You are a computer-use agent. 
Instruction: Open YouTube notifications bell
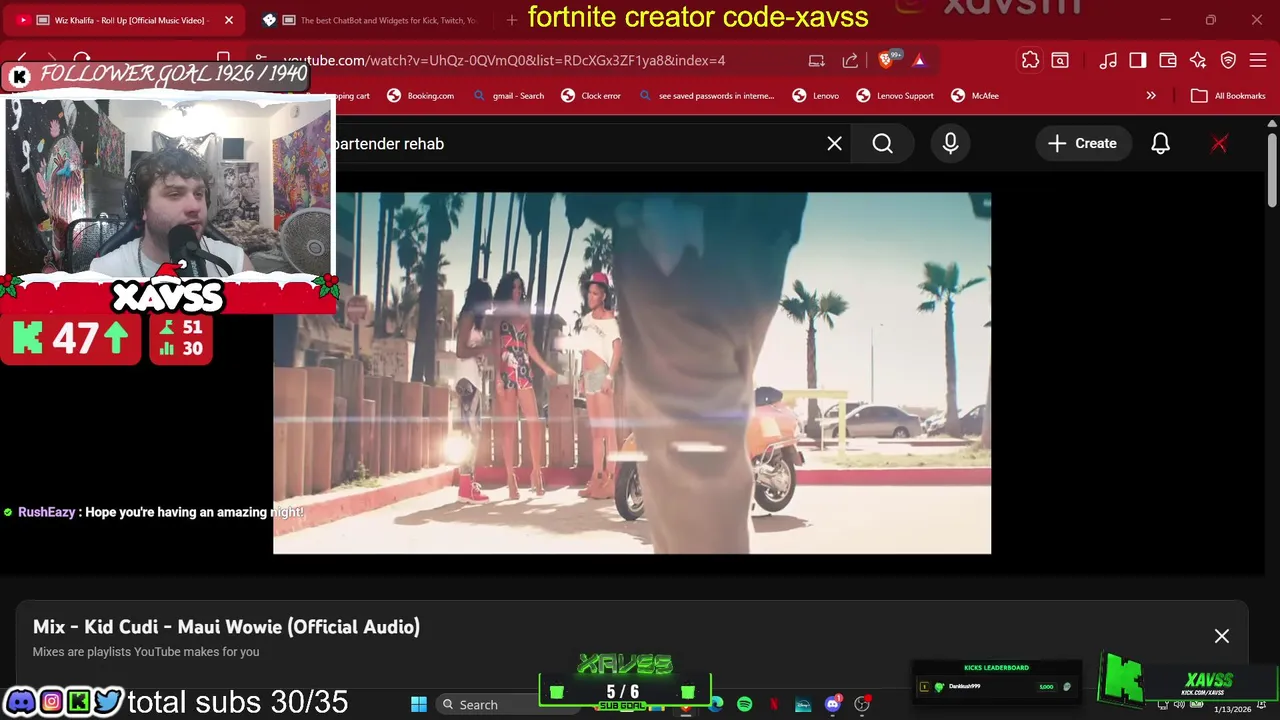tap(1160, 144)
